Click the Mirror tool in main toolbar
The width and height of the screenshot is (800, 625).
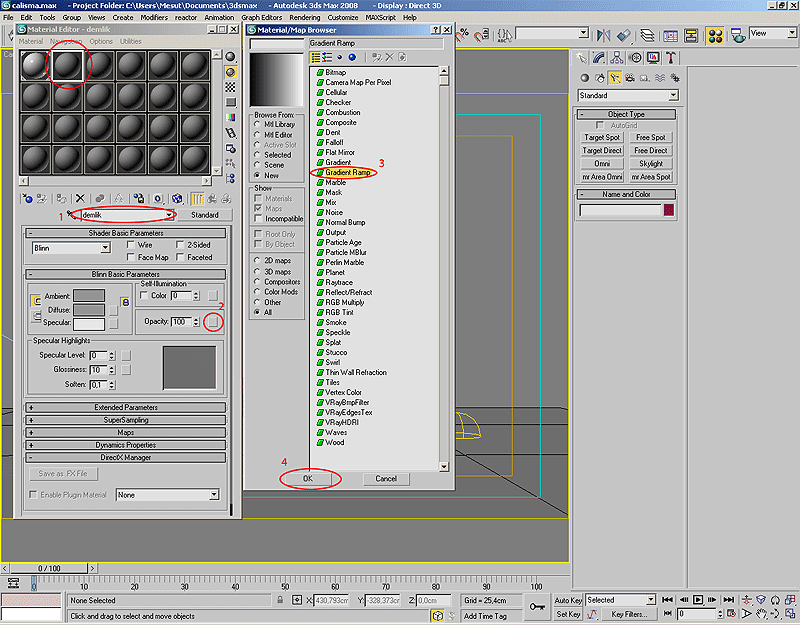602,34
